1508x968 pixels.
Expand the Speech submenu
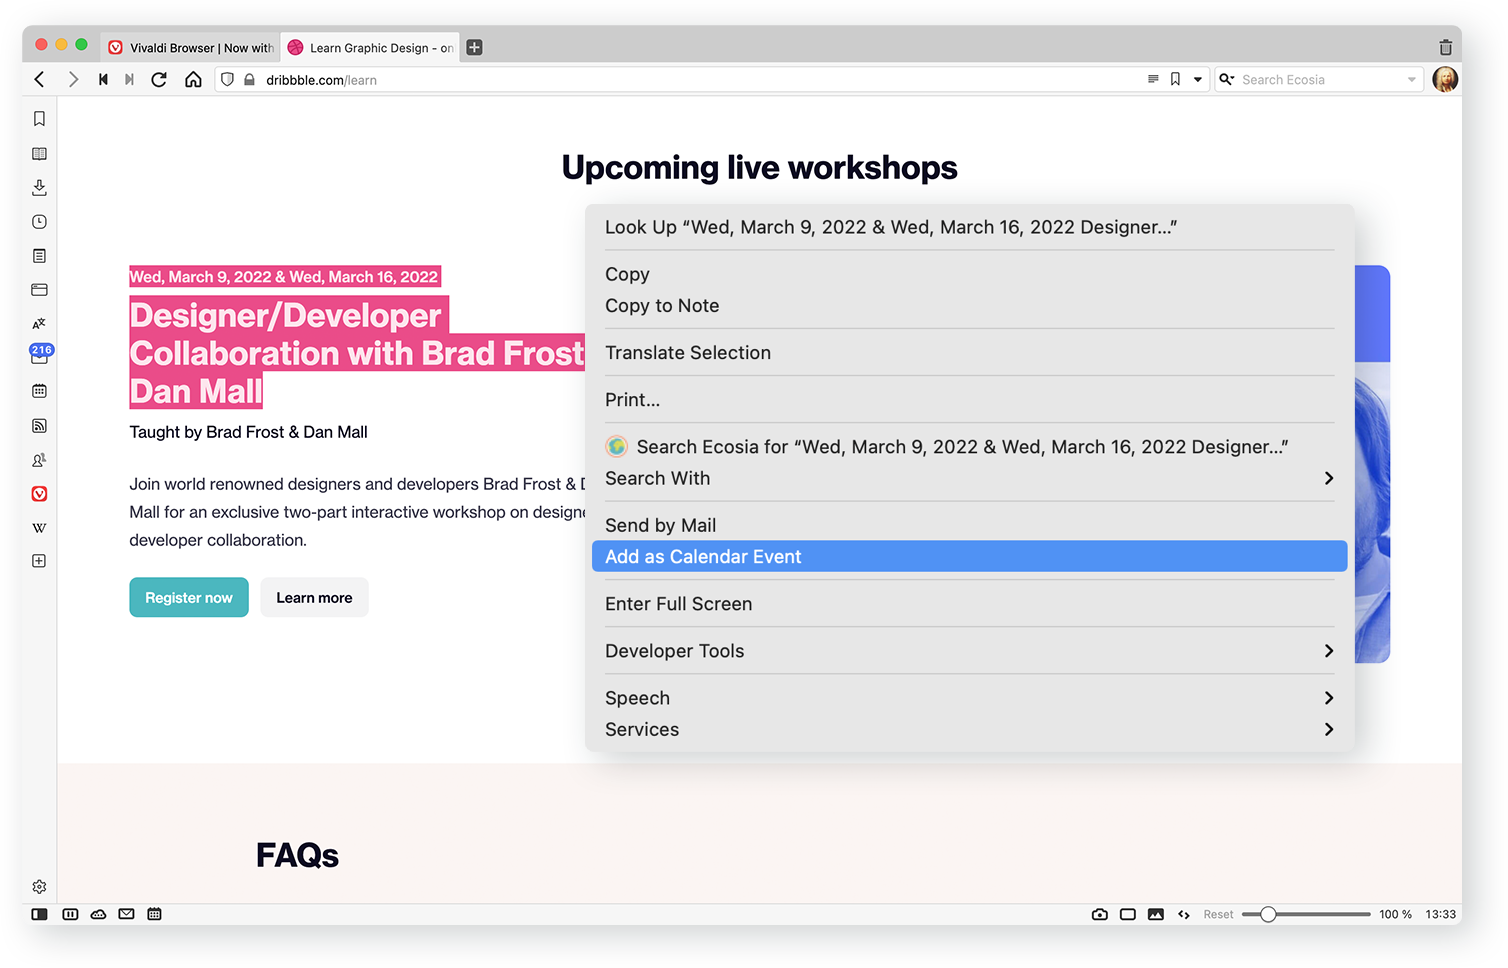point(969,698)
